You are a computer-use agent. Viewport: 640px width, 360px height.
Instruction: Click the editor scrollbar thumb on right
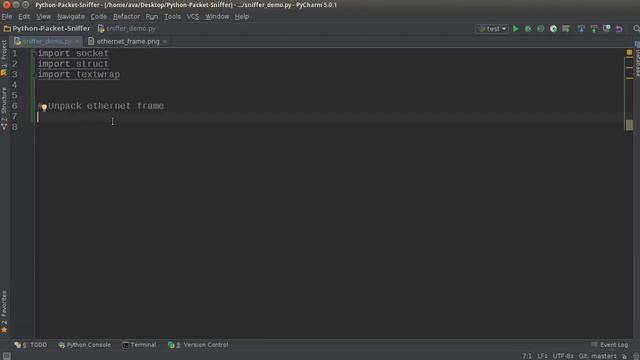[x=629, y=125]
